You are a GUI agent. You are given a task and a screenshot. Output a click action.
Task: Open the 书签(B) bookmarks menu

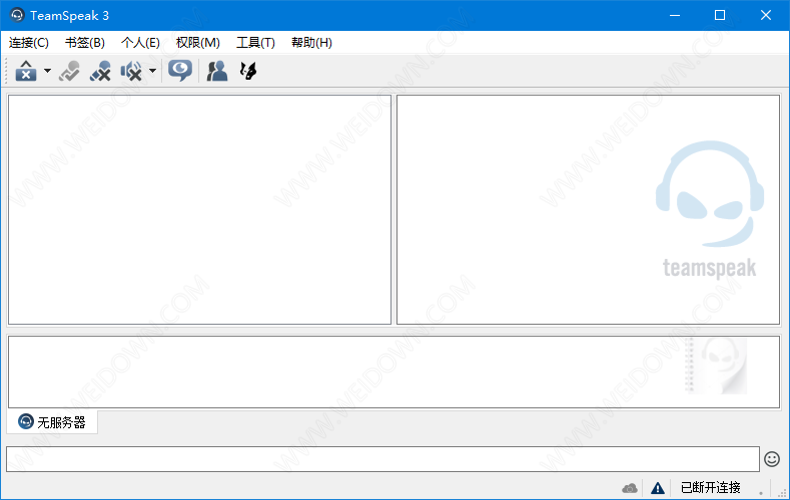(x=84, y=42)
